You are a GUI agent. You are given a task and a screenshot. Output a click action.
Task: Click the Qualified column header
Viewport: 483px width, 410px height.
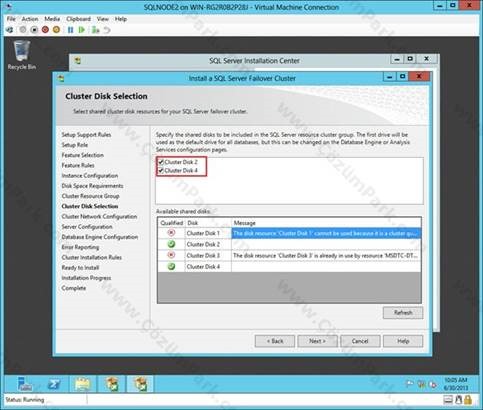pyautogui.click(x=171, y=223)
